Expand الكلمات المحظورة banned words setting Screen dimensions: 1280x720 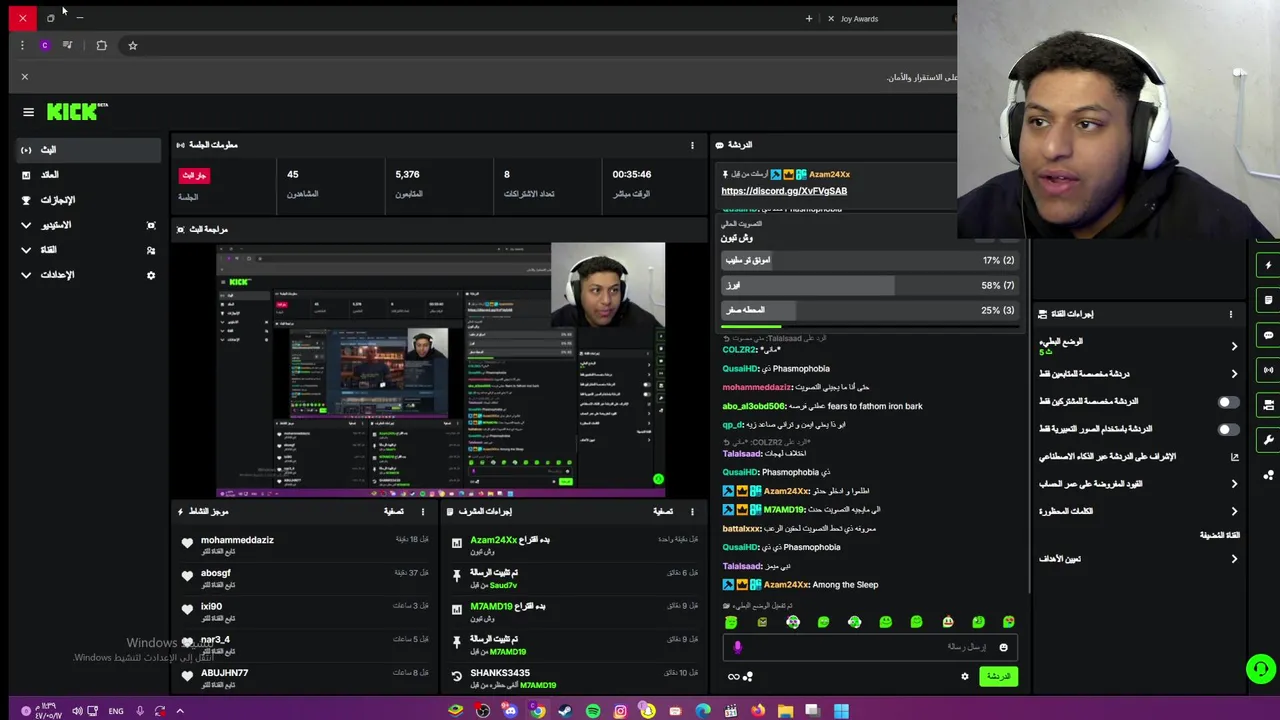click(x=1138, y=511)
